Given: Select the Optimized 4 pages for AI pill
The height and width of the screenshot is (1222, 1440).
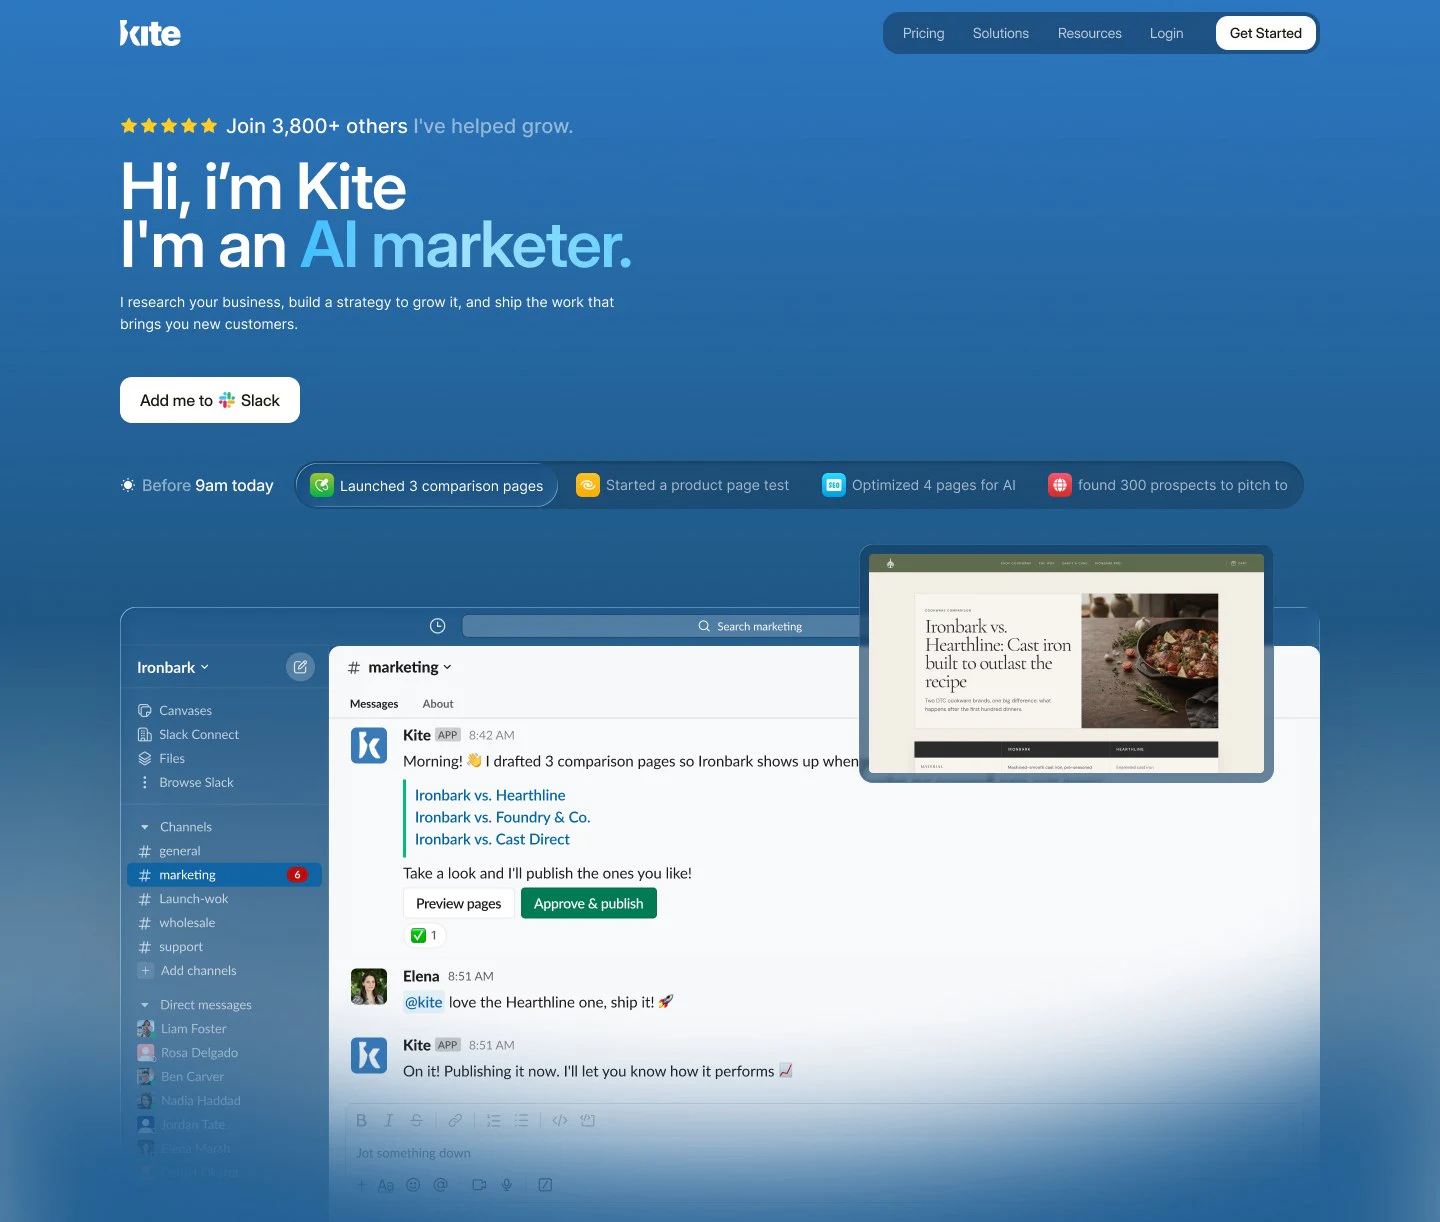Looking at the screenshot, I should 919,485.
